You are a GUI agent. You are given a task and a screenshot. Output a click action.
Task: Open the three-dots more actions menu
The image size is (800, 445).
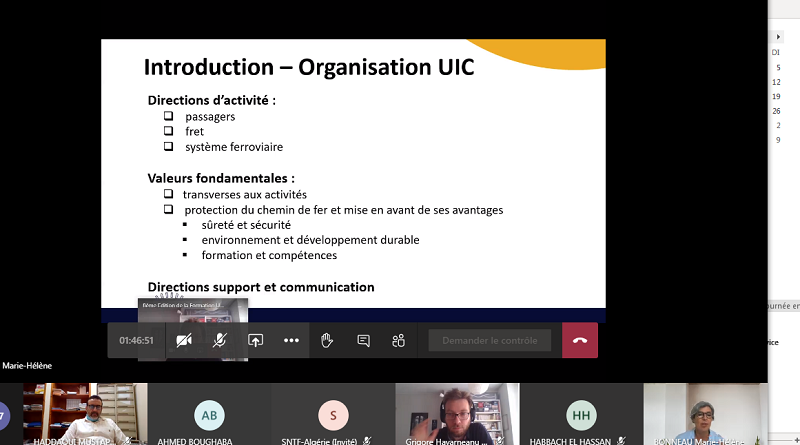coord(291,340)
